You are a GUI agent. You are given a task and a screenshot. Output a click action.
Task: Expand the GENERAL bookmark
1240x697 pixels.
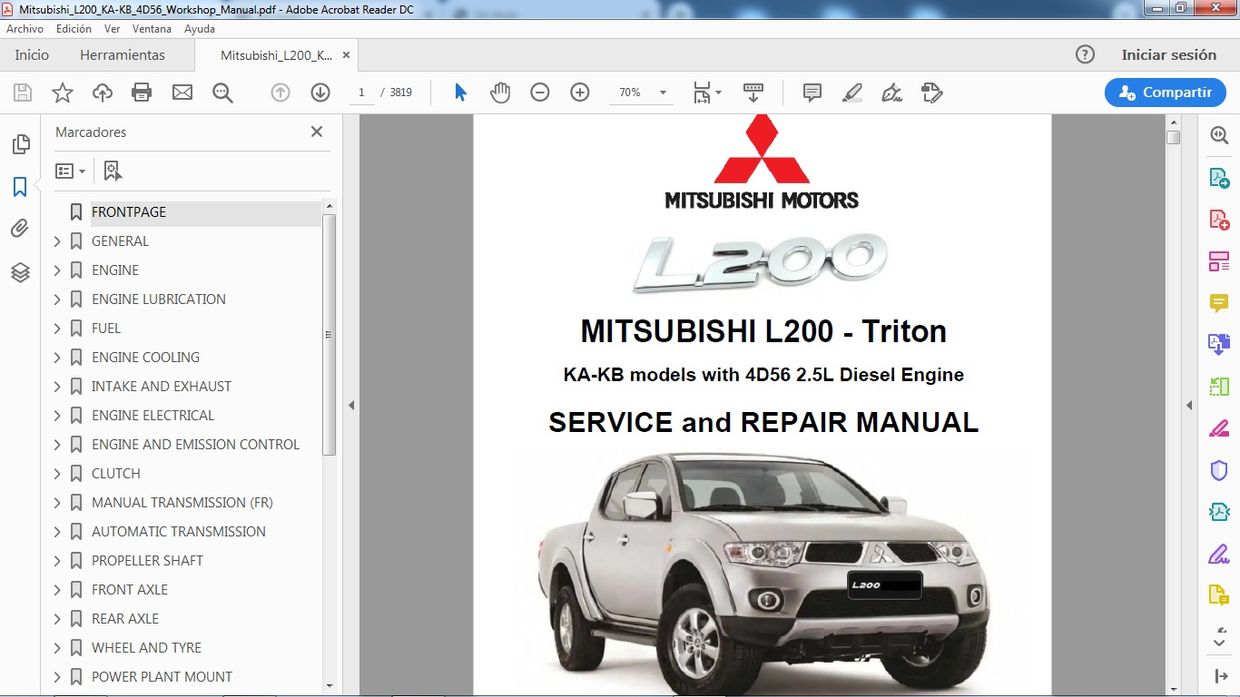coord(57,241)
